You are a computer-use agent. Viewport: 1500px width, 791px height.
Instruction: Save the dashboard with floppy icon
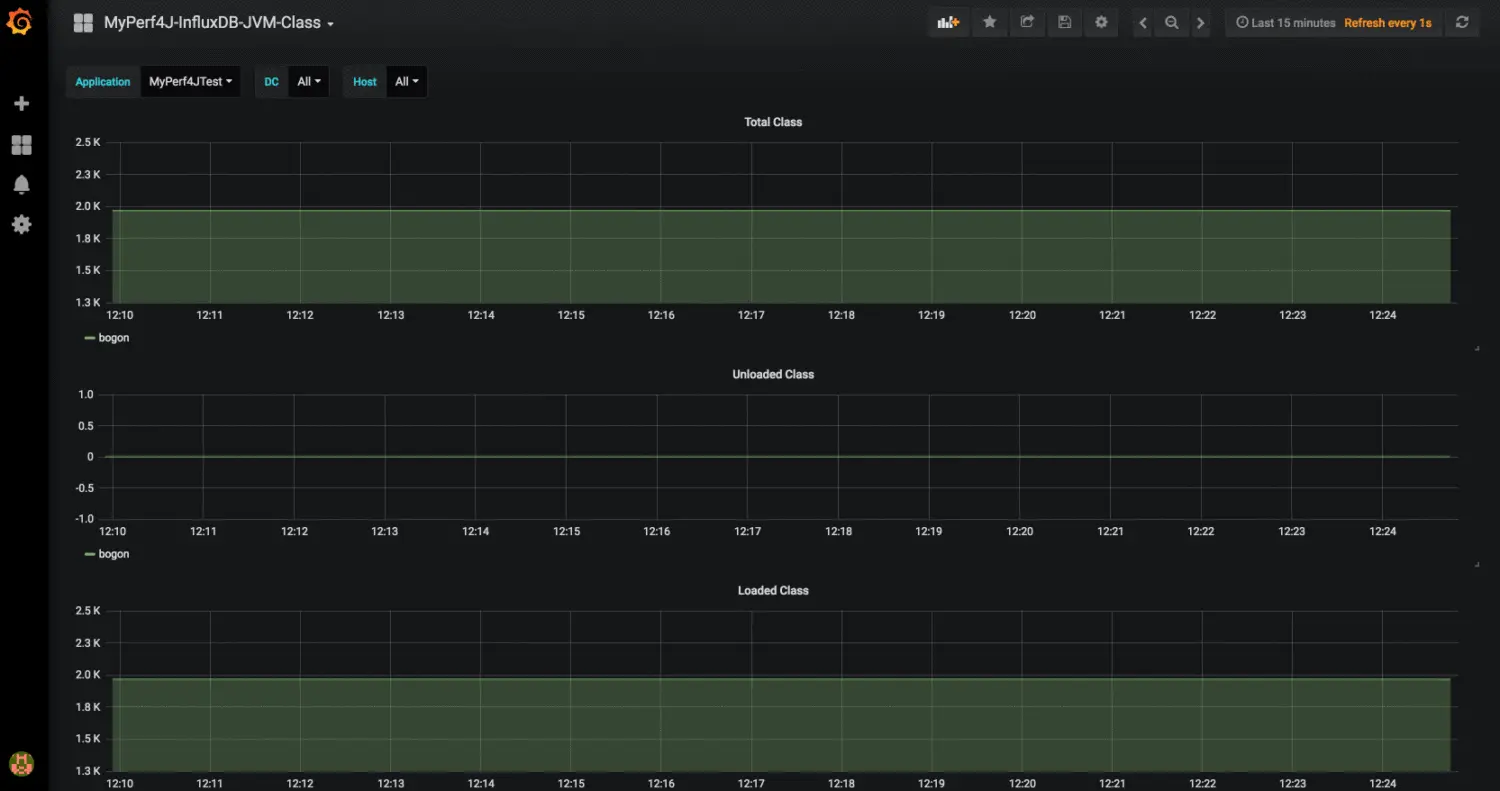1064,22
